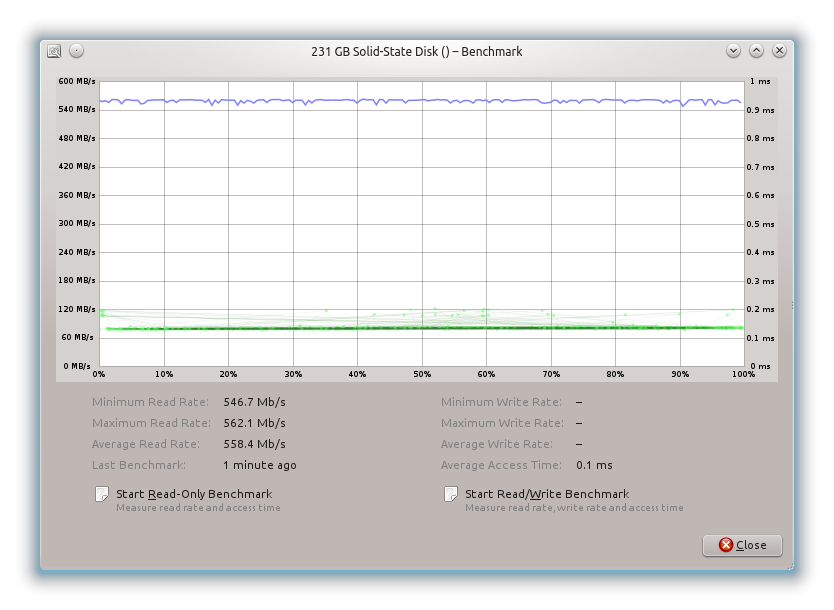The image size is (834, 610).
Task: Maximize the Benchmark window
Action: pyautogui.click(x=756, y=51)
